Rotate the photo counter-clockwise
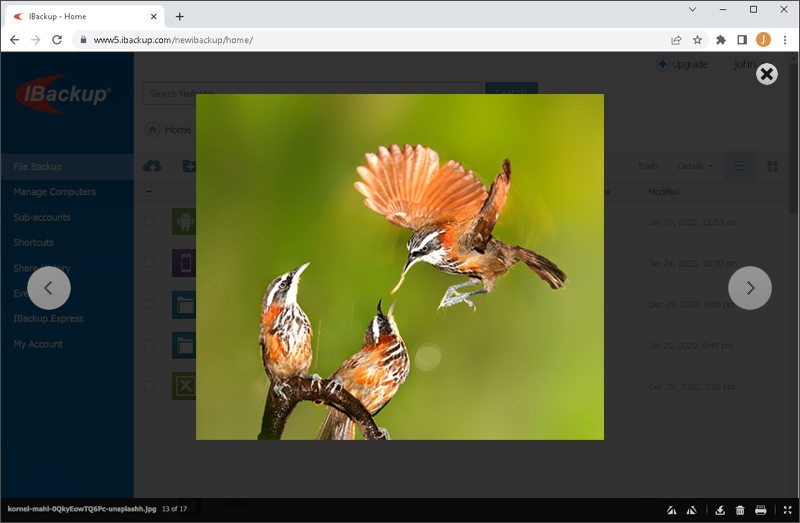Viewport: 800px width, 523px height. (x=672, y=510)
